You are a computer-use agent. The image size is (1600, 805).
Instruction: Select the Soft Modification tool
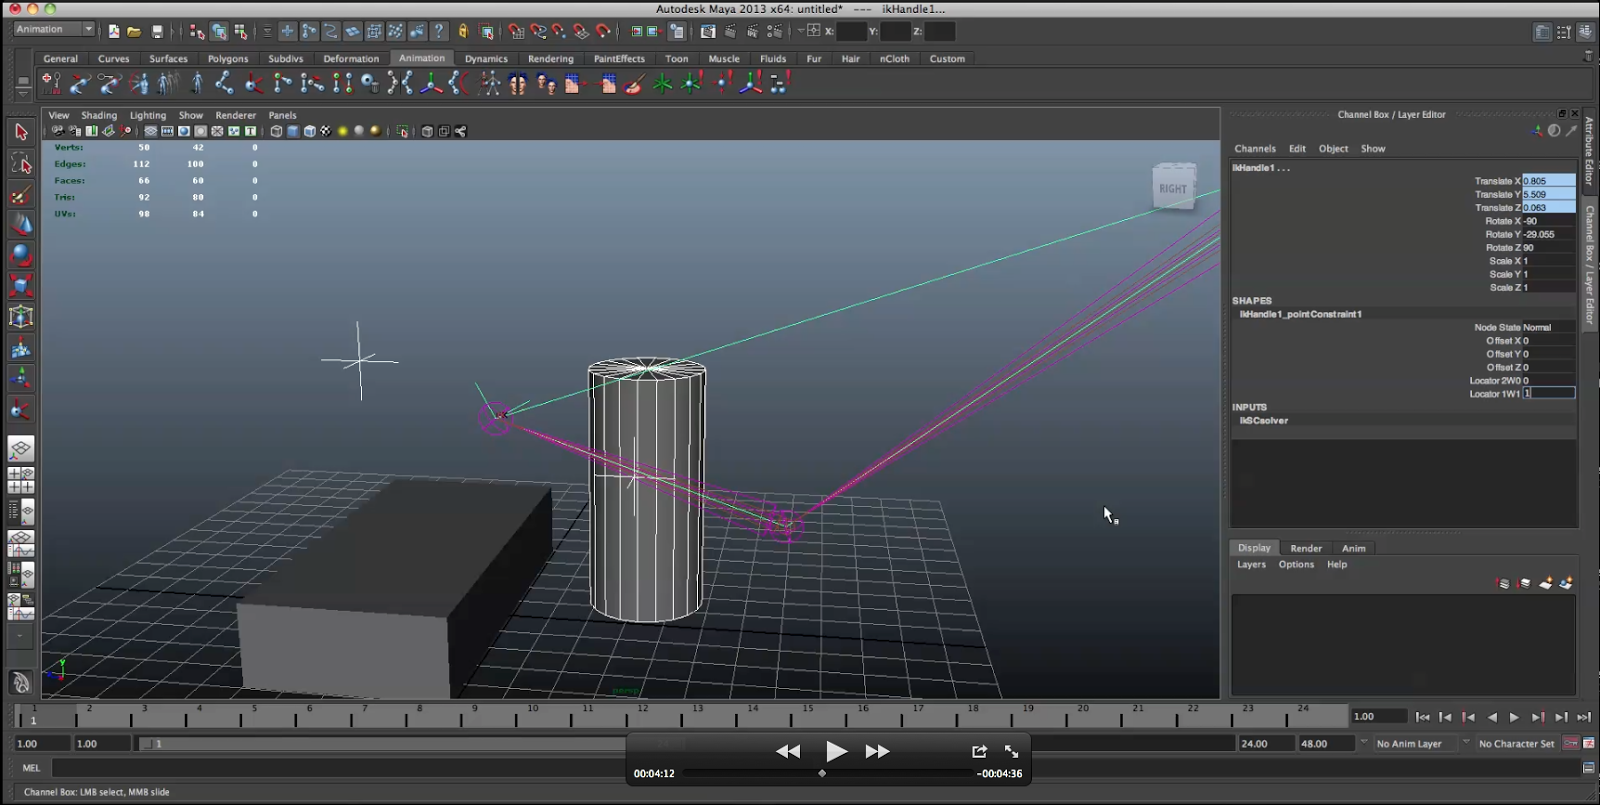[20, 348]
